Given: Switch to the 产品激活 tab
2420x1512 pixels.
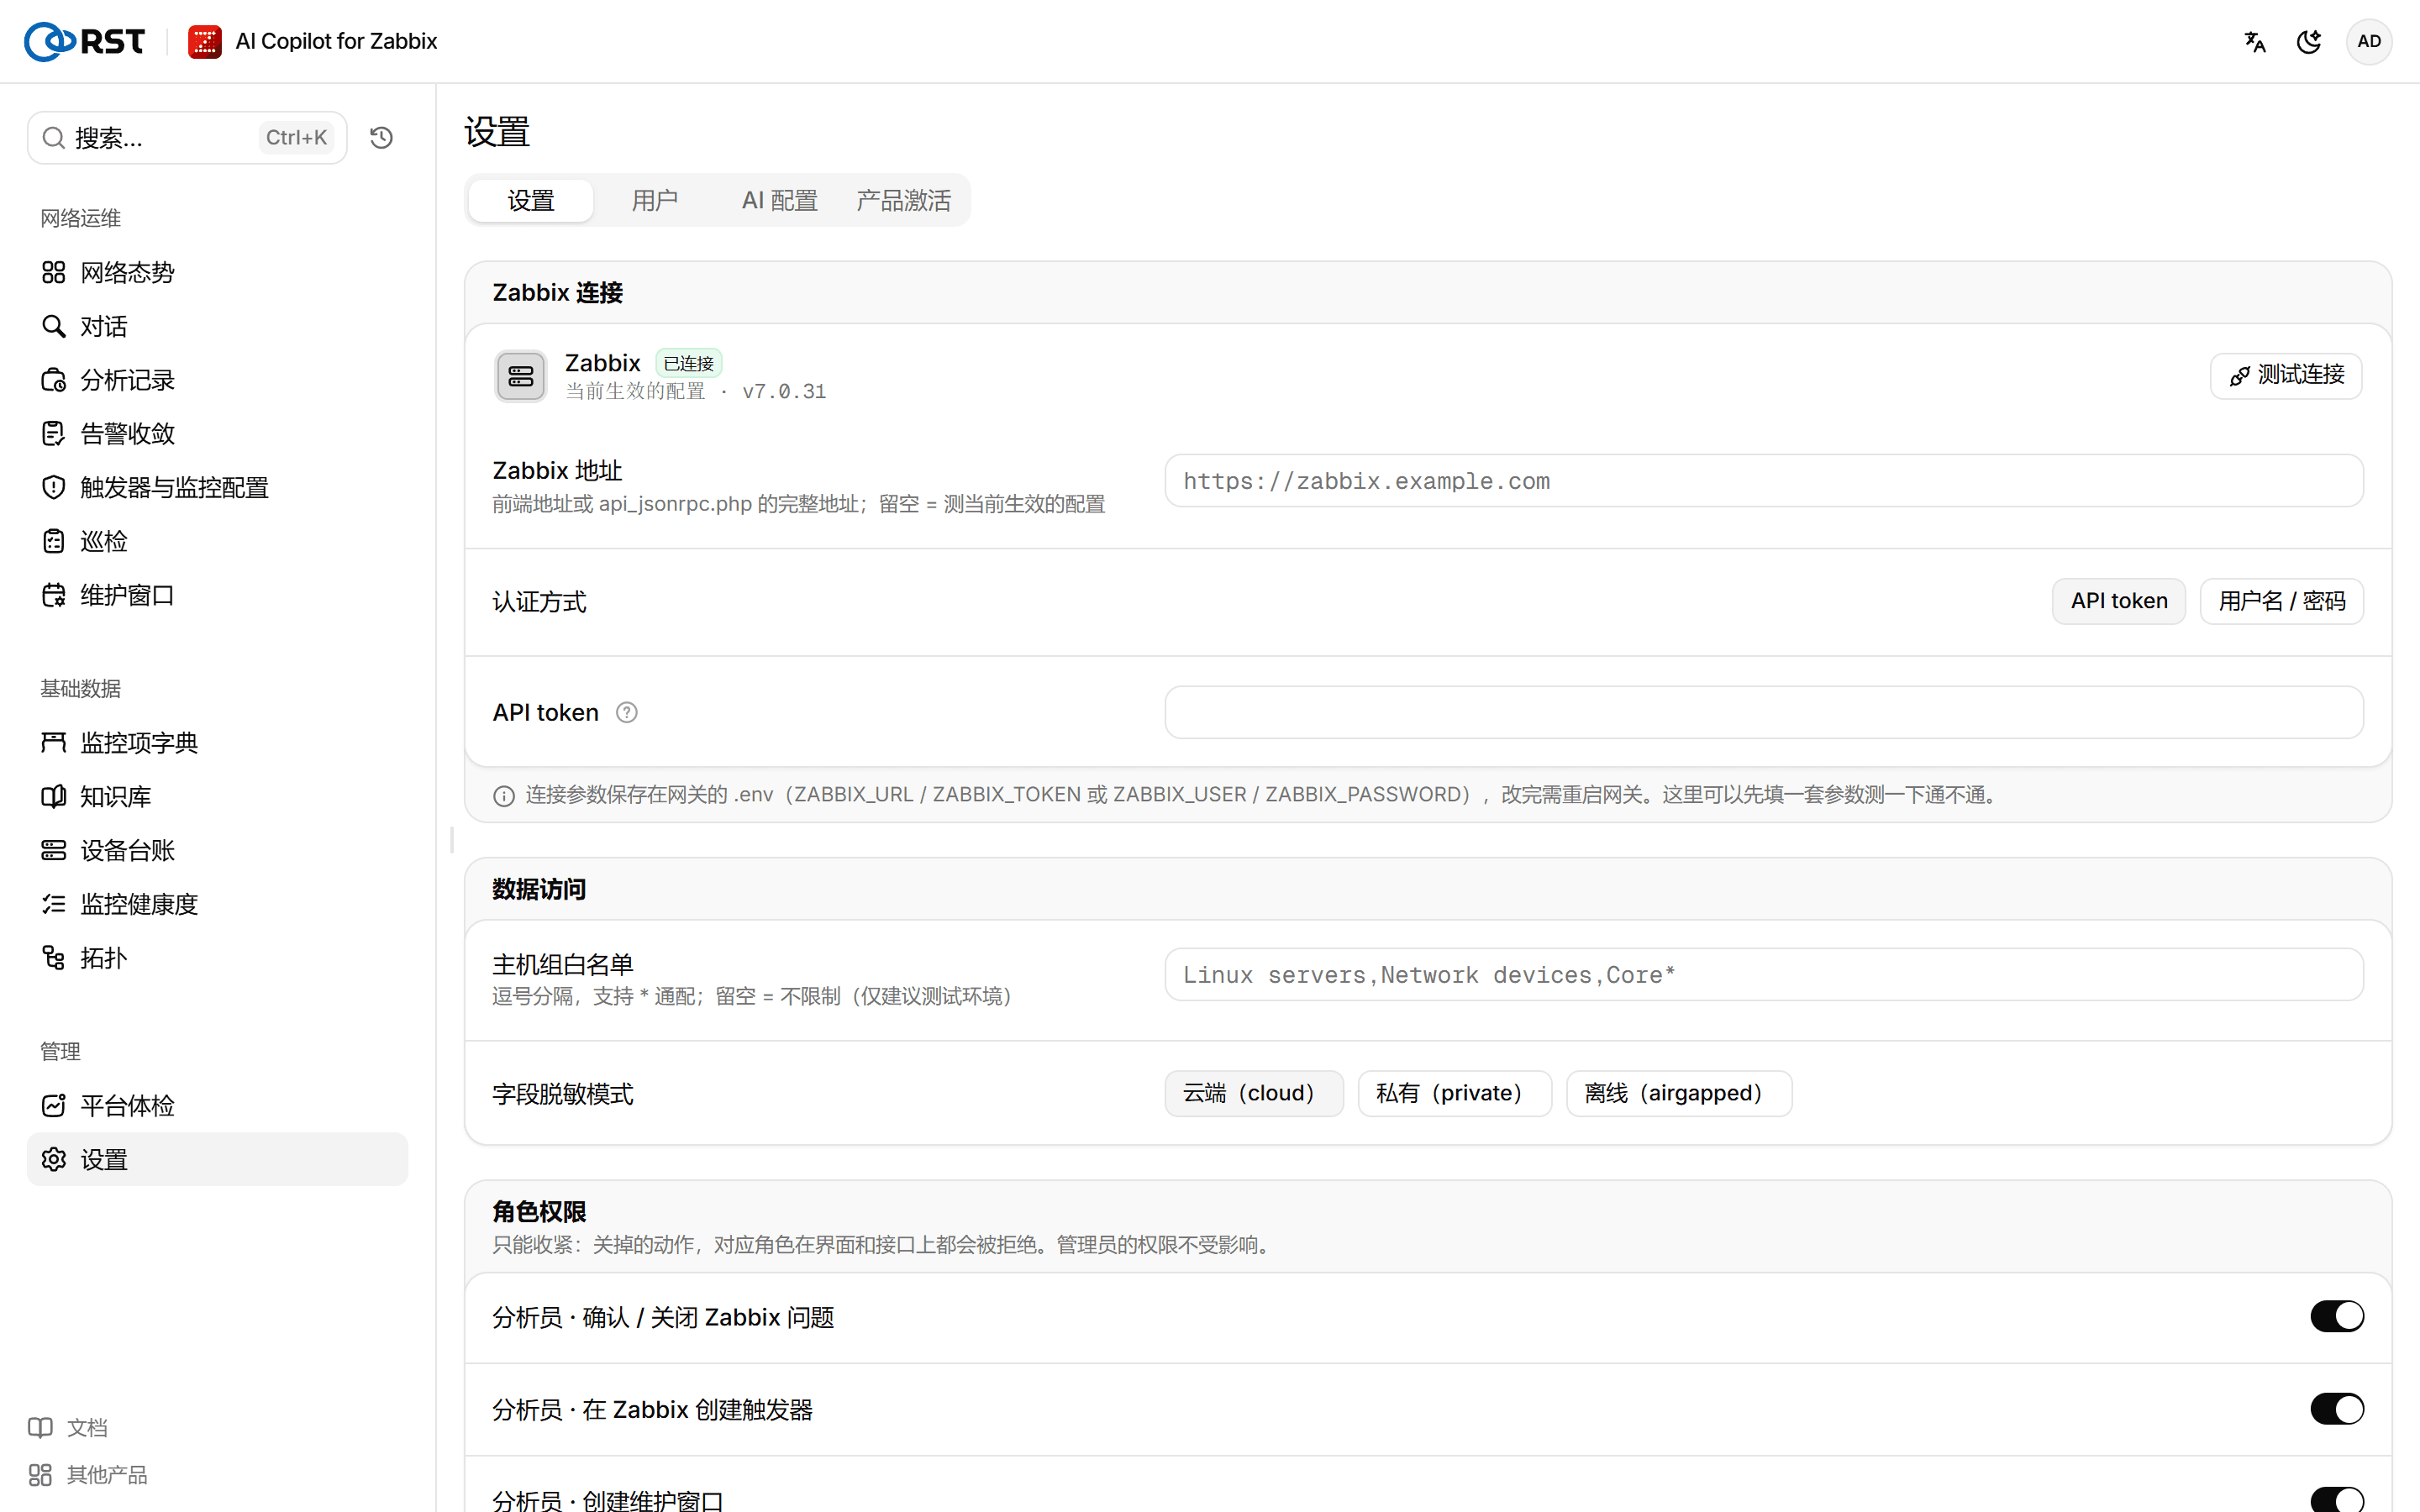Looking at the screenshot, I should [x=904, y=200].
